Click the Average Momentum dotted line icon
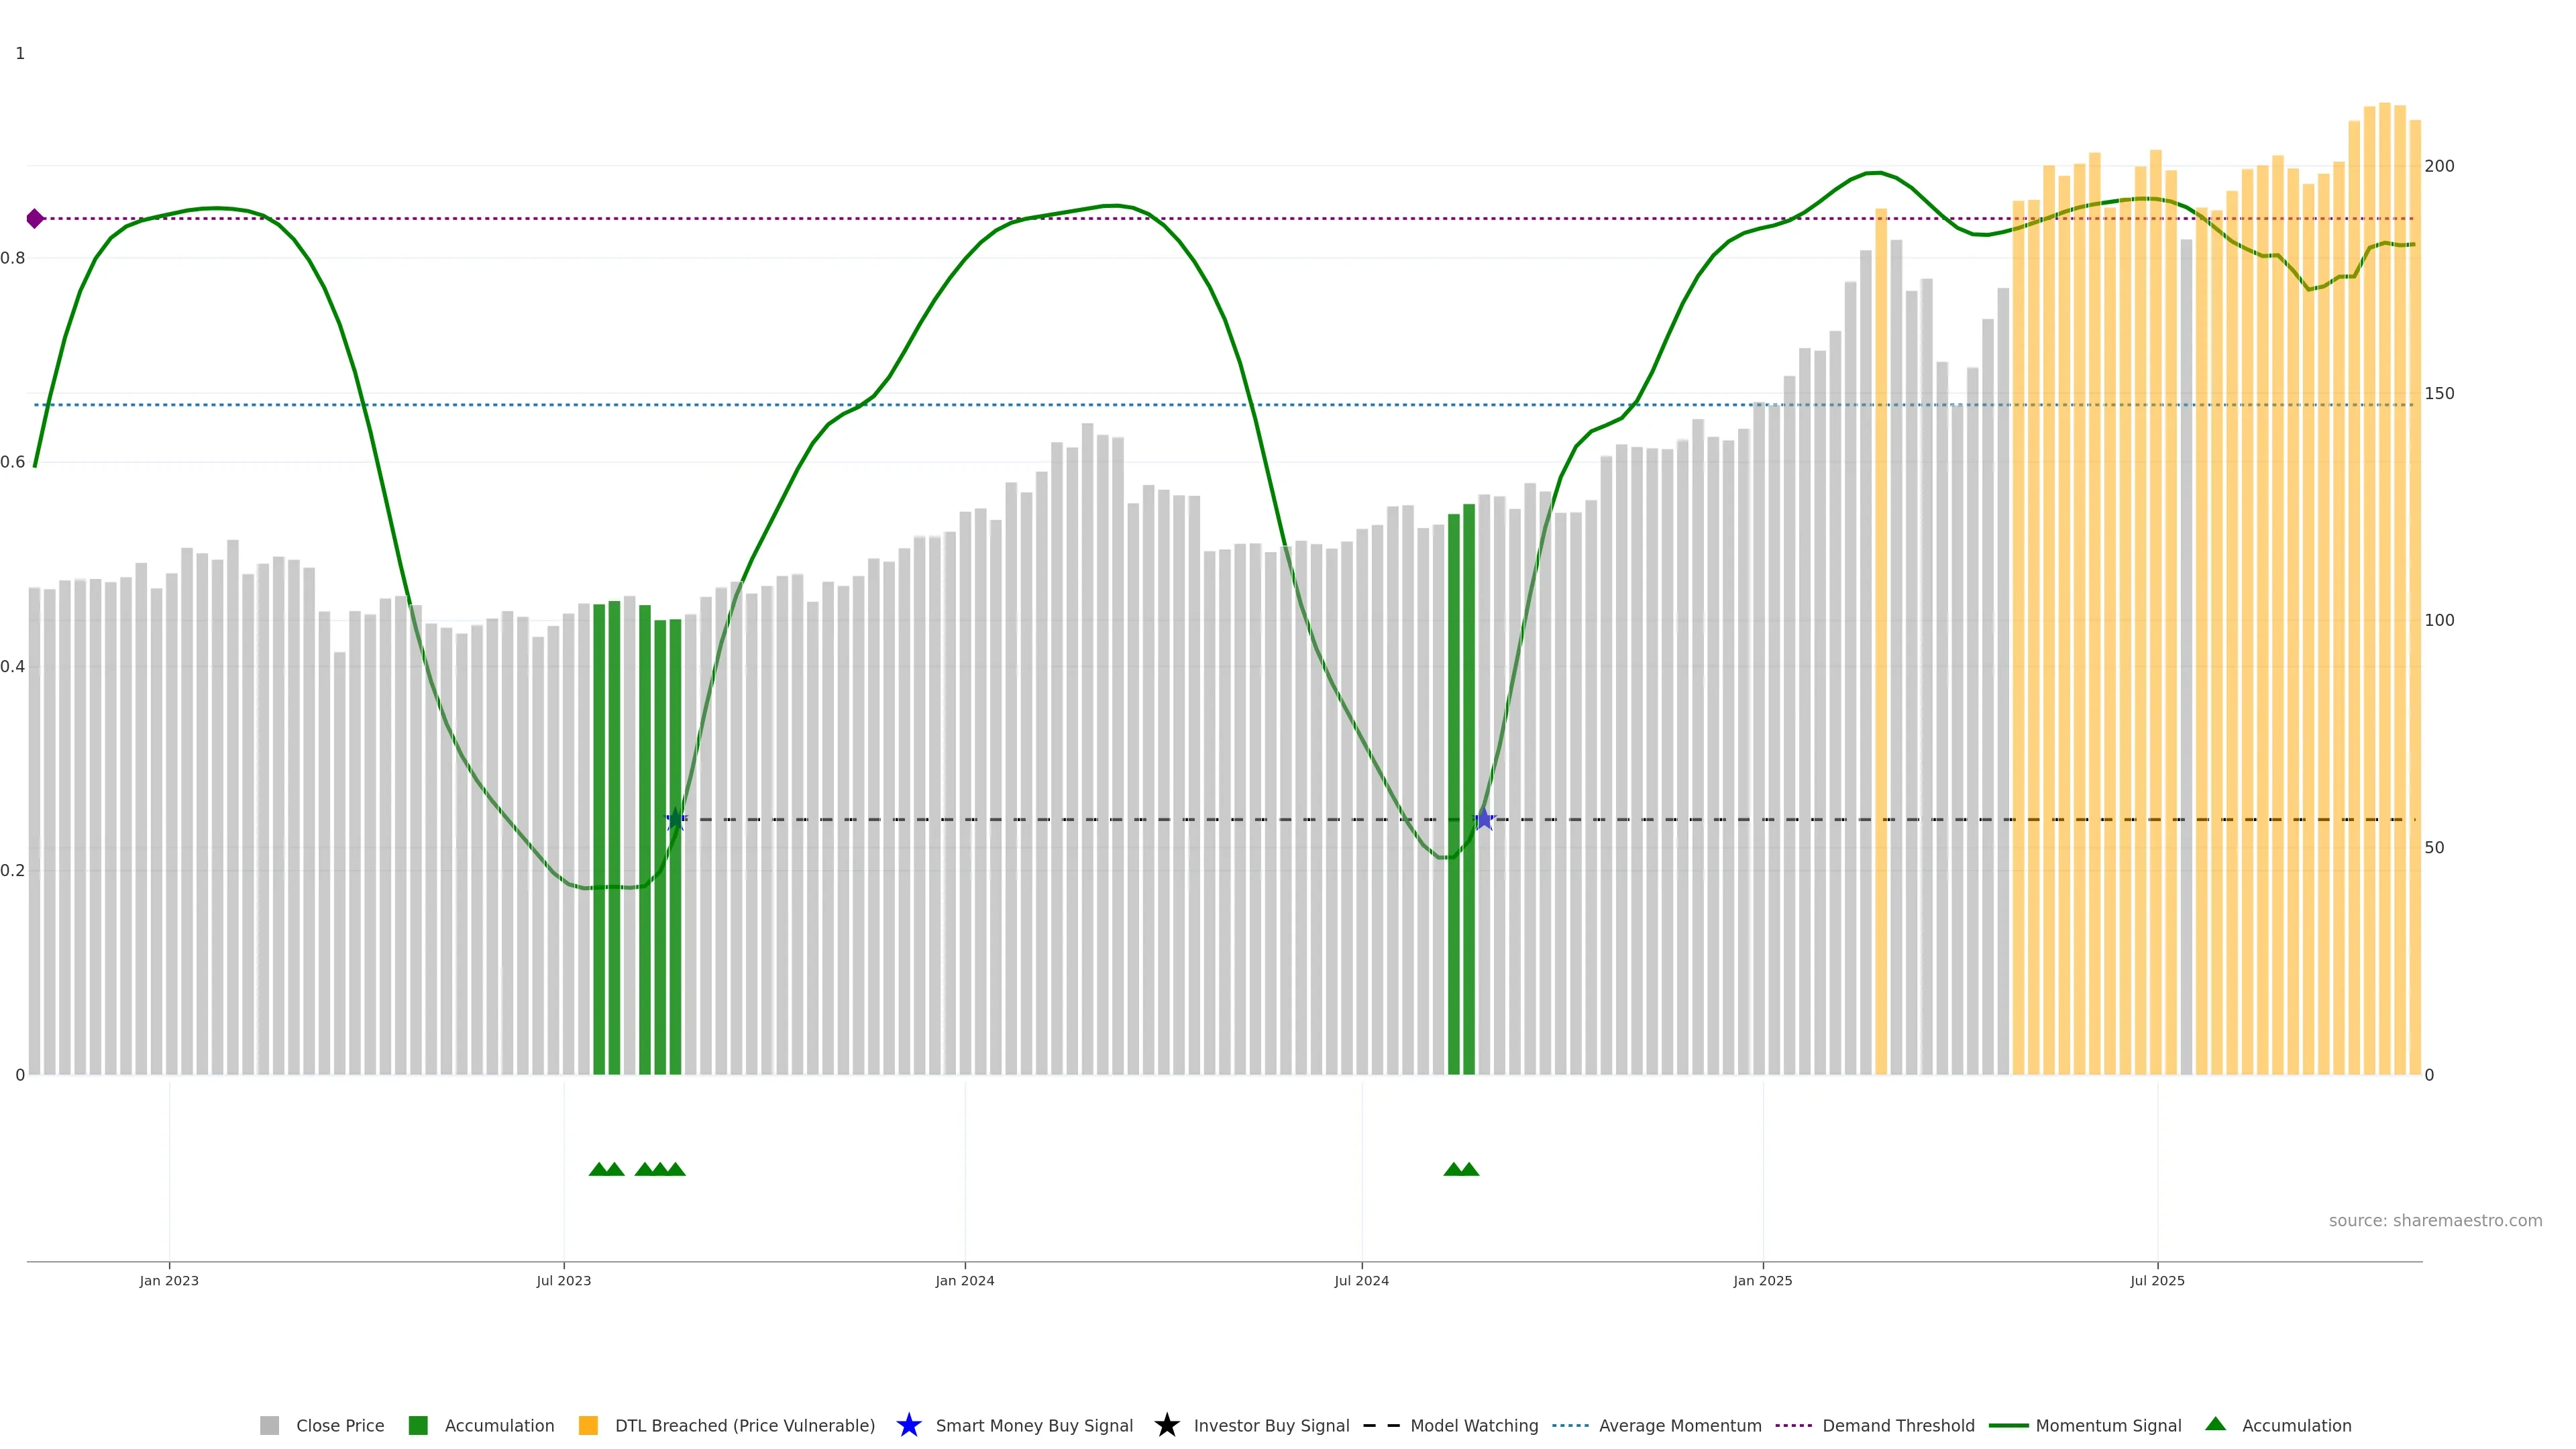Viewport: 2576px width, 1449px height. tap(1570, 1425)
